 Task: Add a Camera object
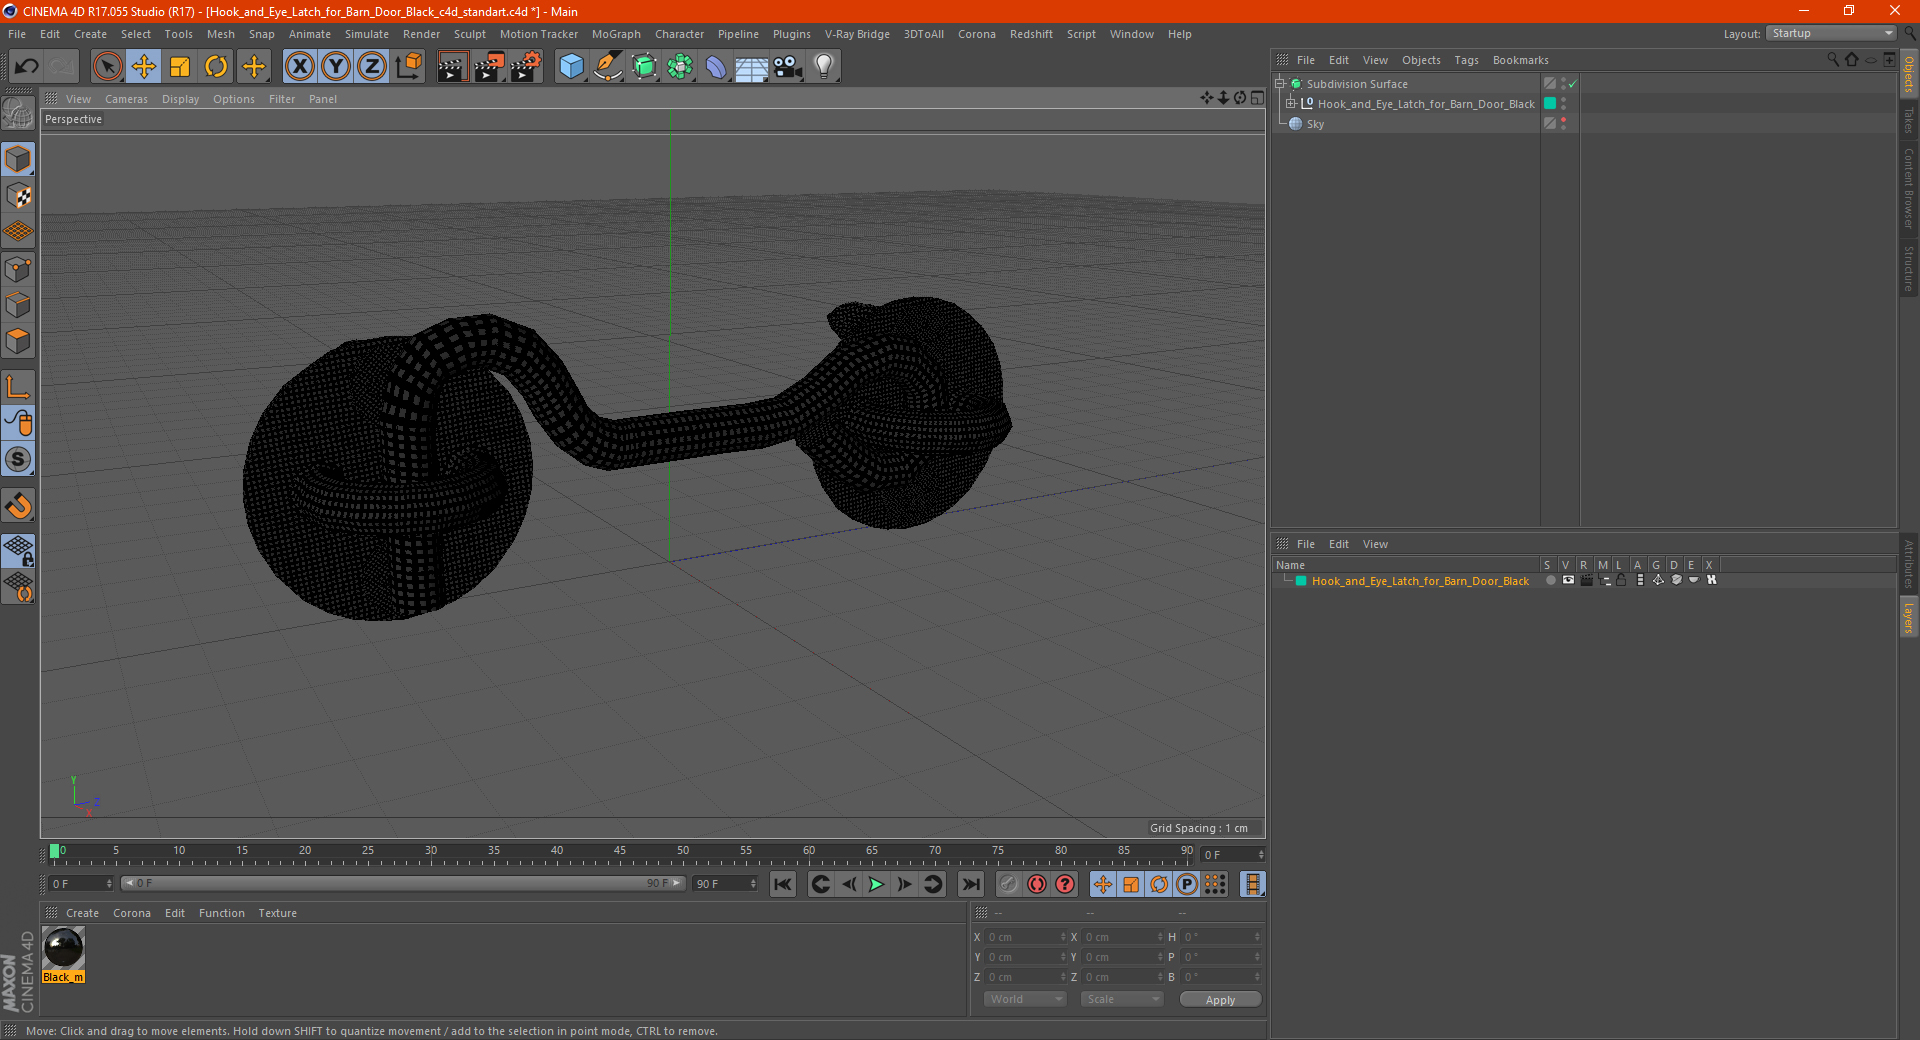[x=788, y=67]
